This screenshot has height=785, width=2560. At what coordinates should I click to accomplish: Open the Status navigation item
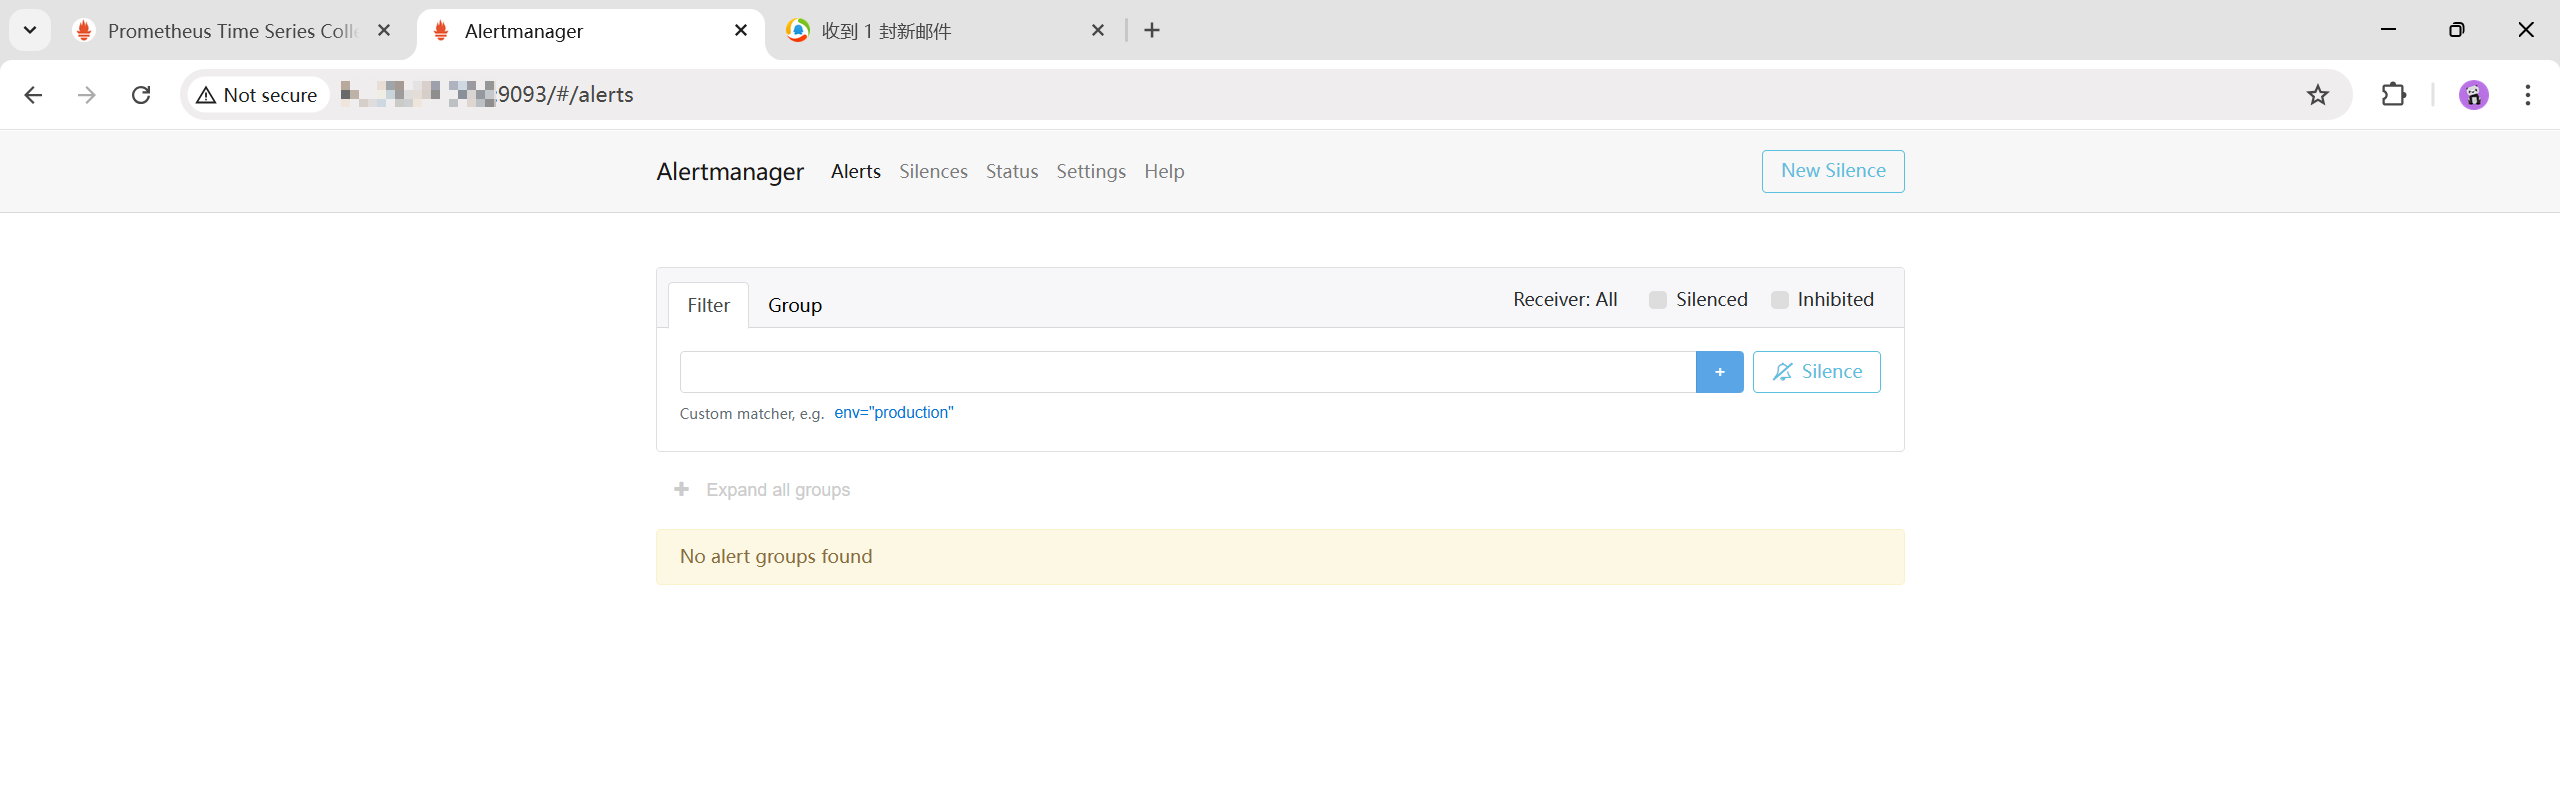point(1012,172)
